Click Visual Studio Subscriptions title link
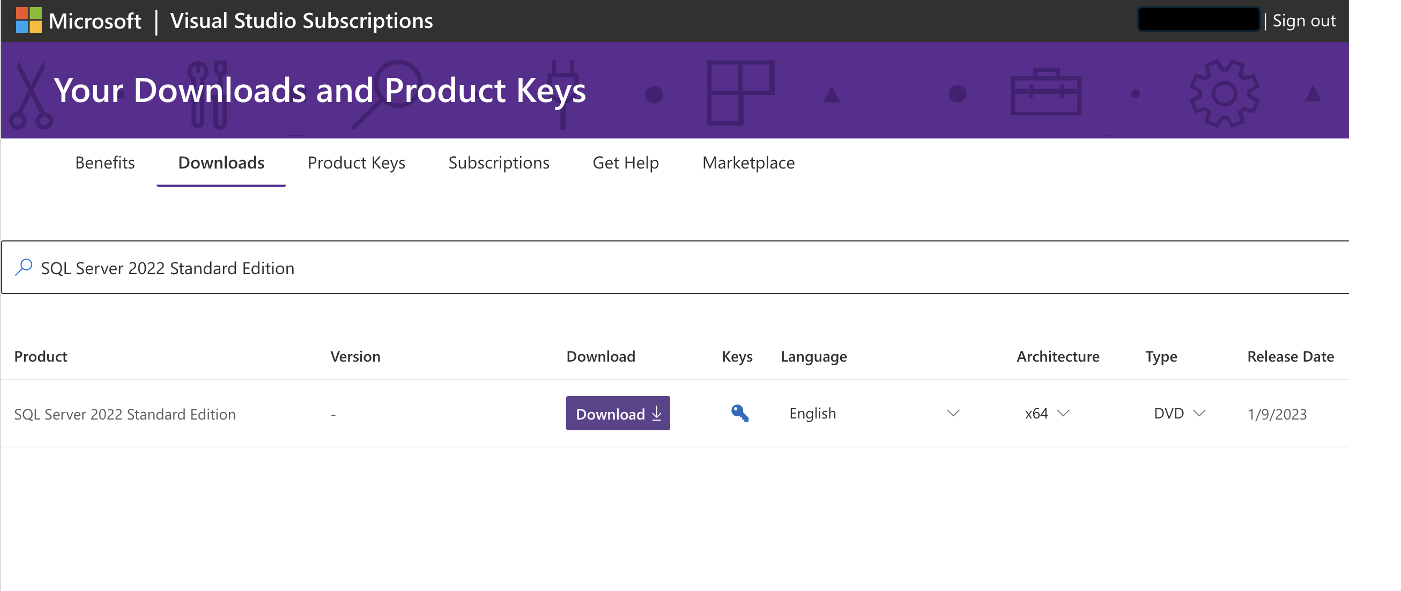Screen dimensions: 1401x591 (x=302, y=21)
